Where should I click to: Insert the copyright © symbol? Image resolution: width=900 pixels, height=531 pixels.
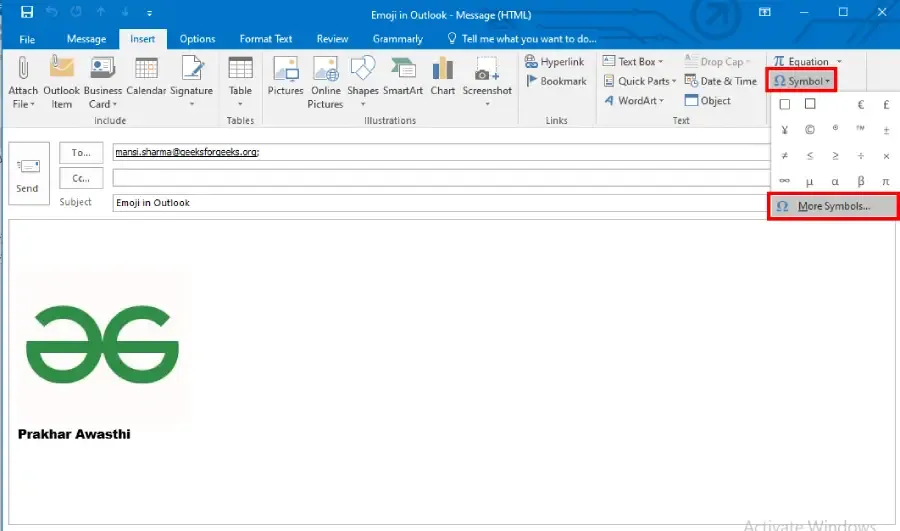pos(810,130)
